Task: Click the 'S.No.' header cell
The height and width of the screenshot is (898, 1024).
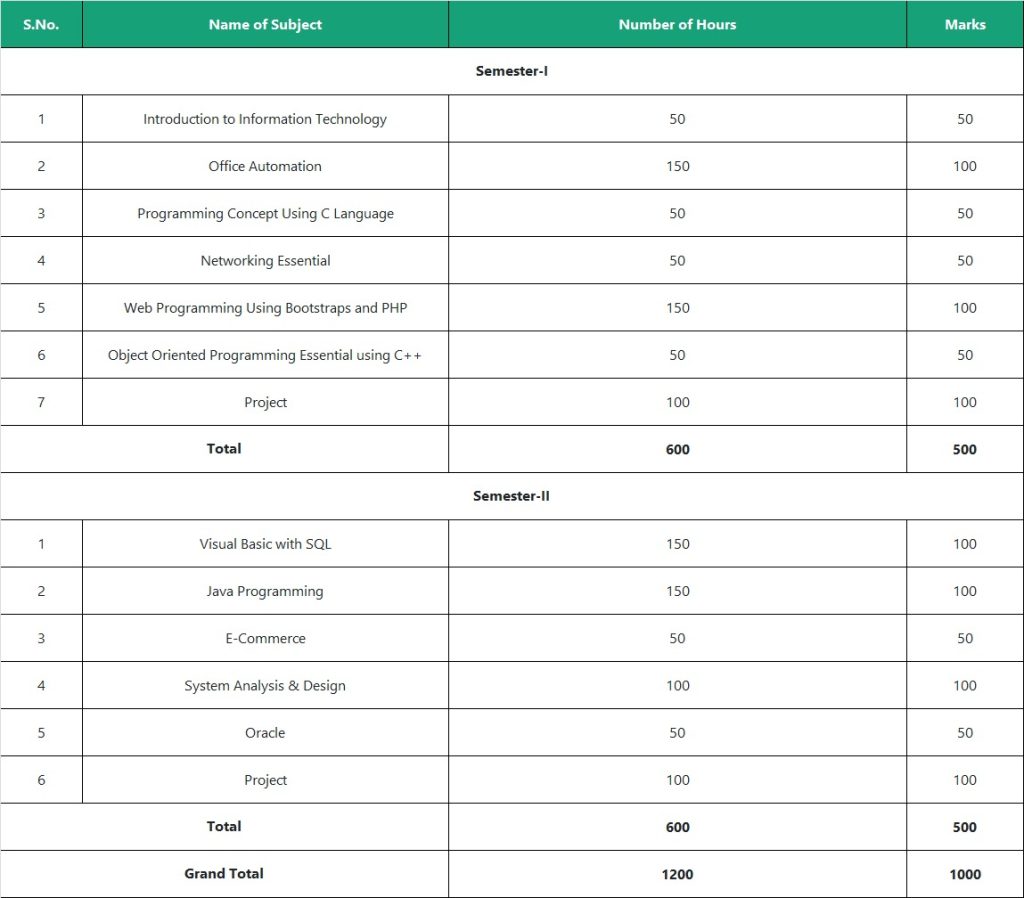Action: [x=41, y=25]
